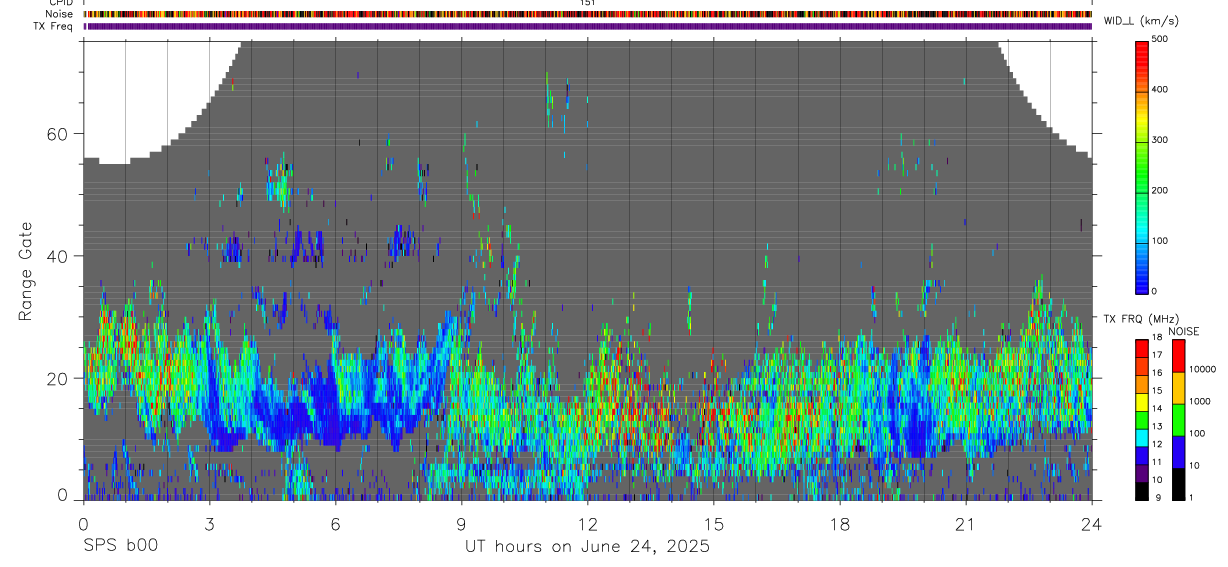Click the 18 label in TX FRQ legend
Viewport: 1228px width, 567px height.
point(1157,339)
